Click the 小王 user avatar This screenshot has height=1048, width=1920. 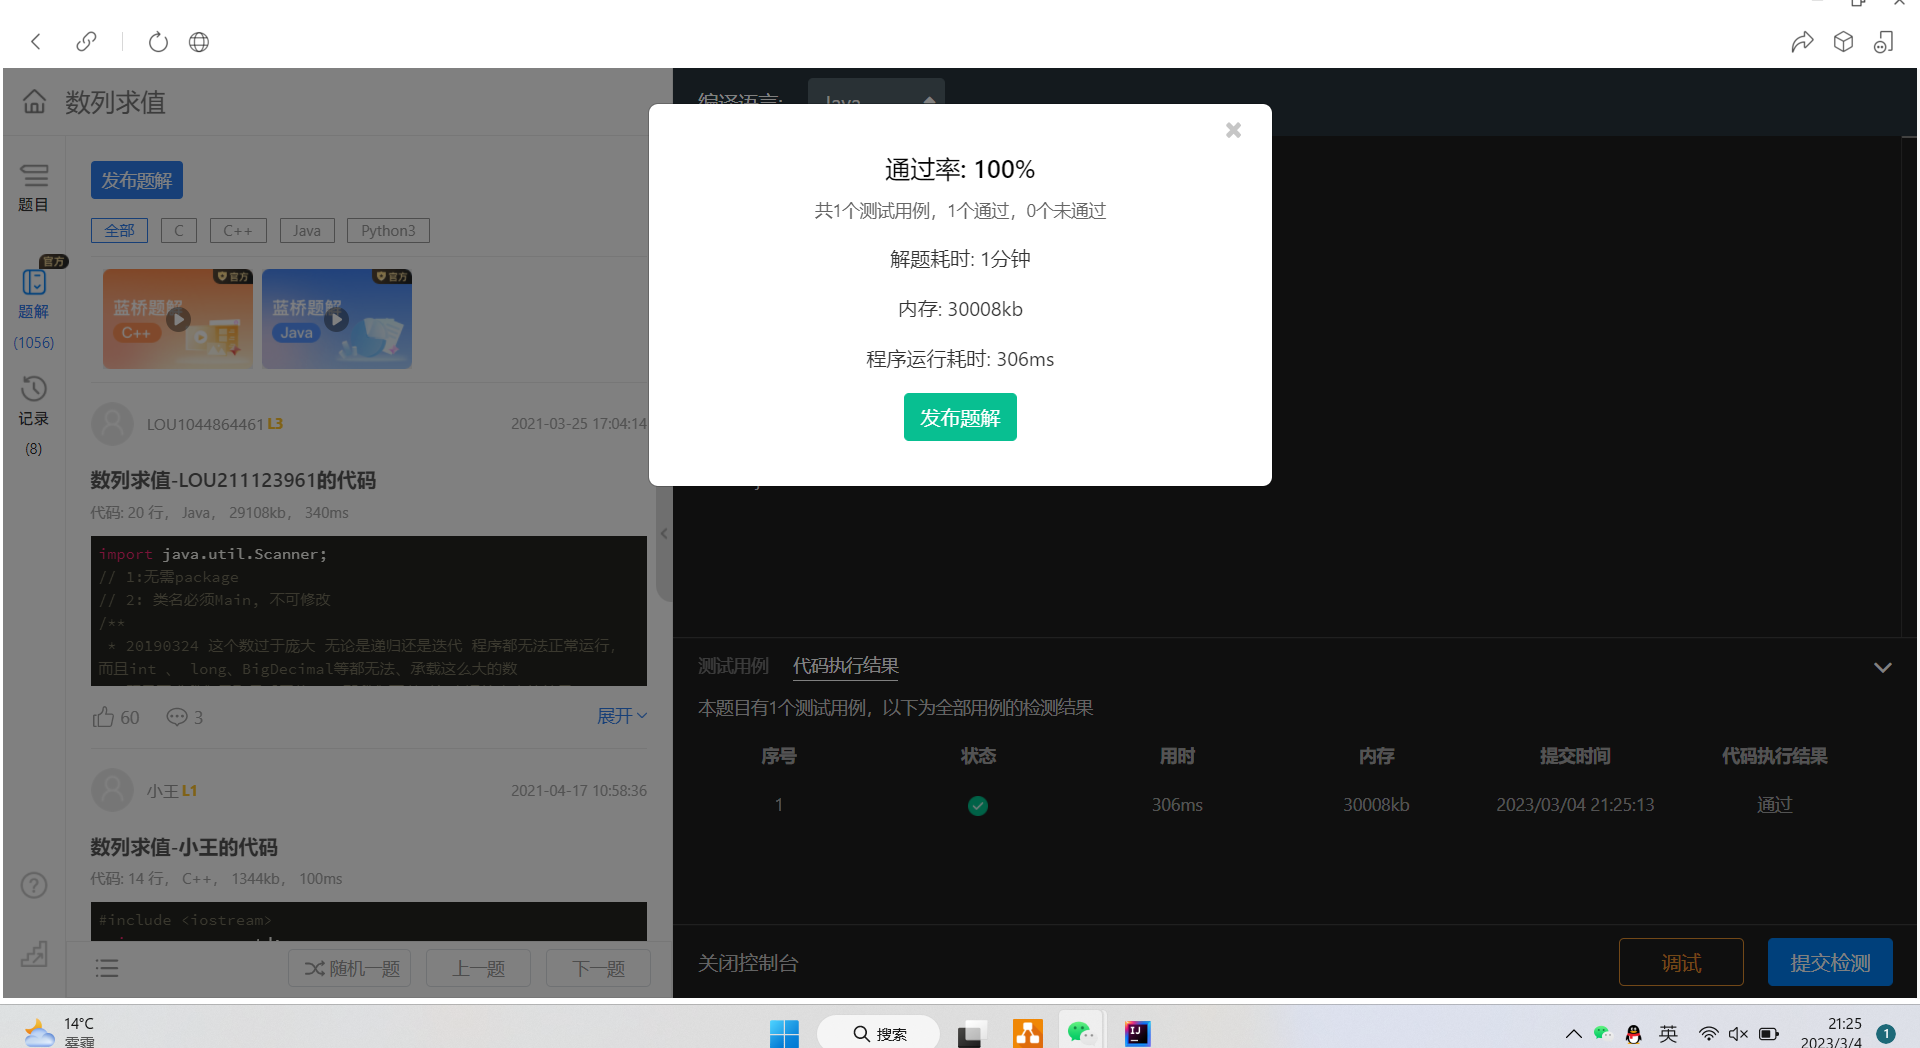[x=112, y=790]
